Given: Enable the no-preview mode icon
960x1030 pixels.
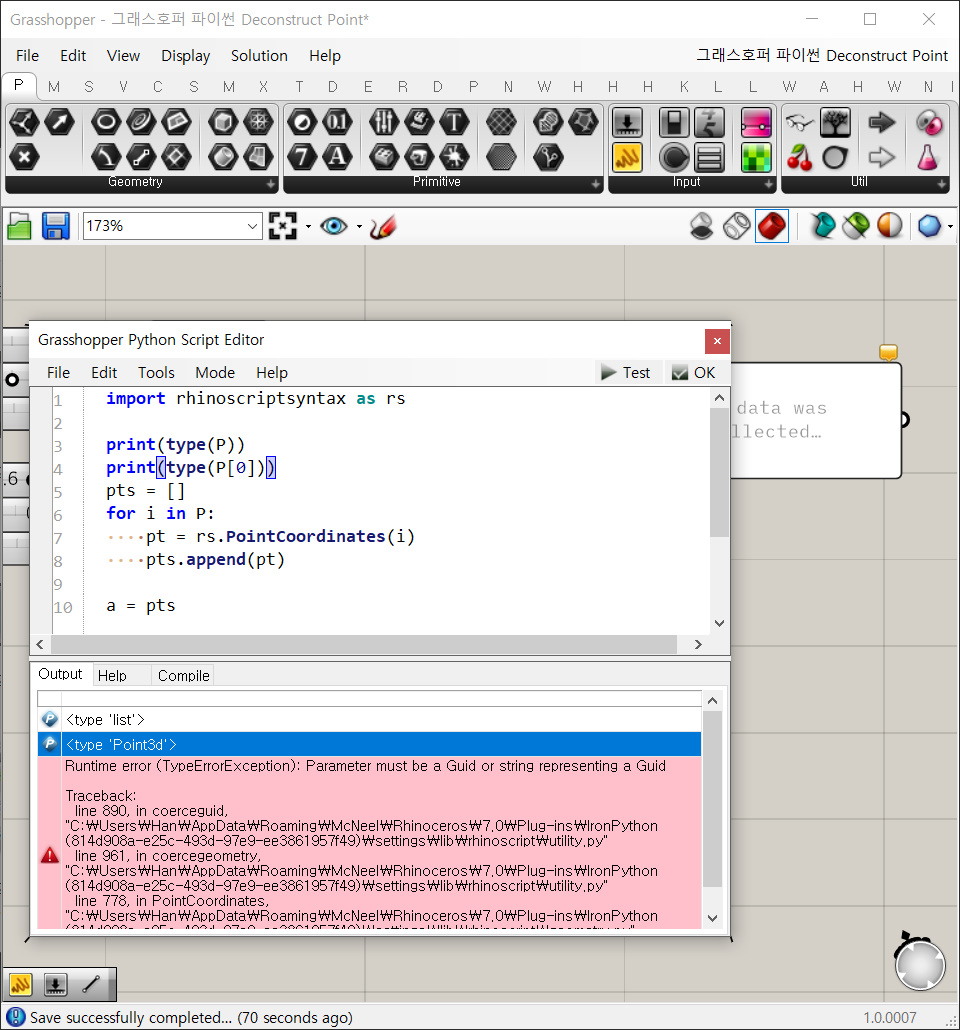Looking at the screenshot, I should [x=702, y=227].
